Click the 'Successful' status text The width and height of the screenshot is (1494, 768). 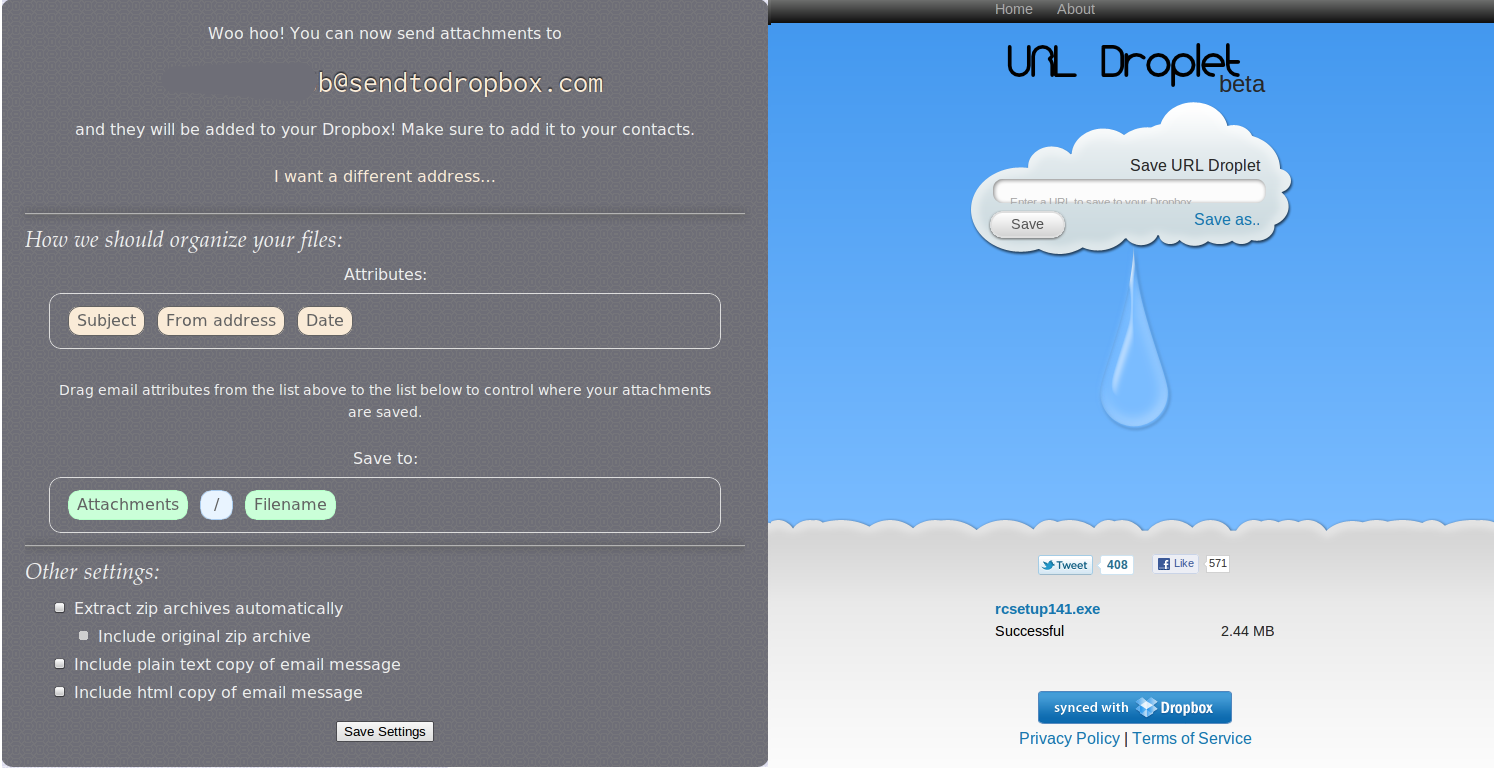[1029, 631]
